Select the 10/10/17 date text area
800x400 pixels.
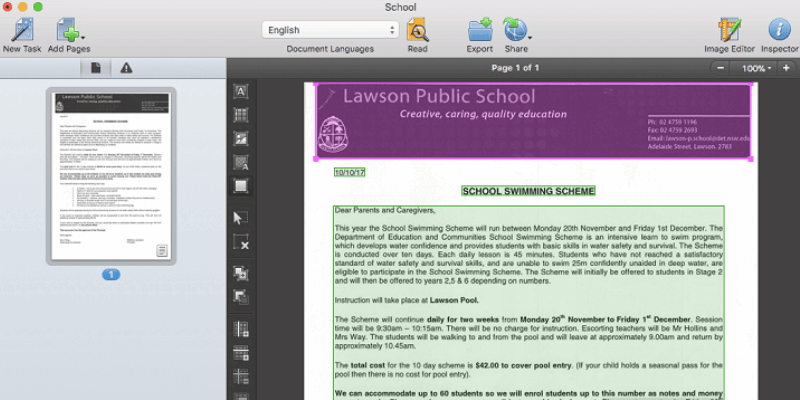(349, 172)
